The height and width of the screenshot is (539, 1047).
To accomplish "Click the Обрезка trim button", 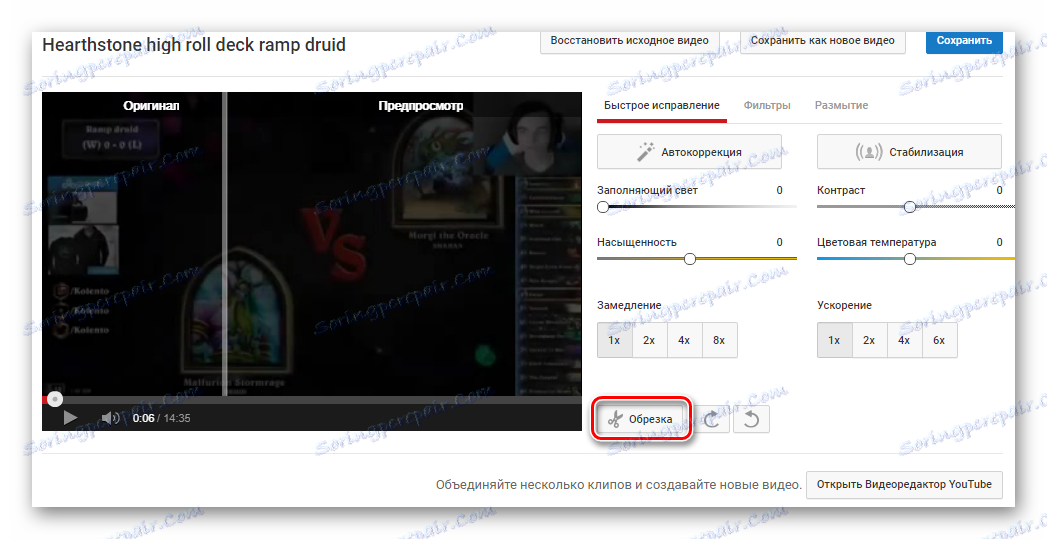I will 641,419.
